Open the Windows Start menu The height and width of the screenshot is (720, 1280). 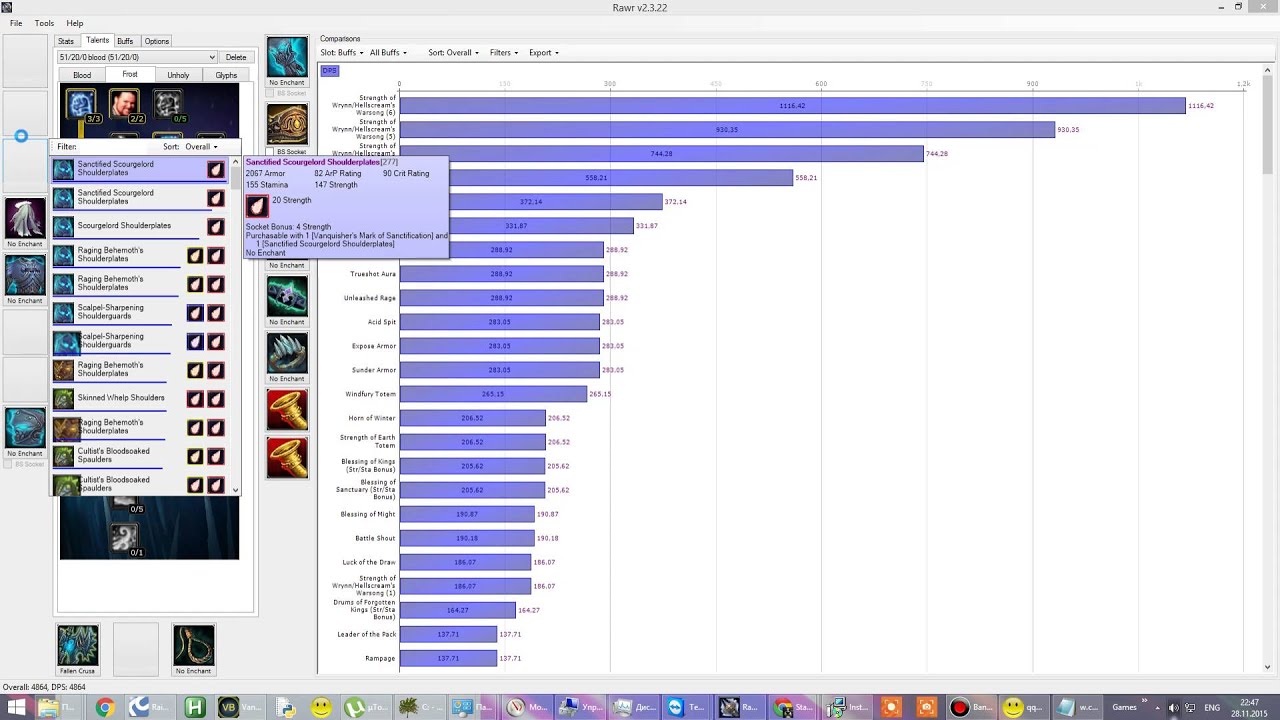coord(15,707)
